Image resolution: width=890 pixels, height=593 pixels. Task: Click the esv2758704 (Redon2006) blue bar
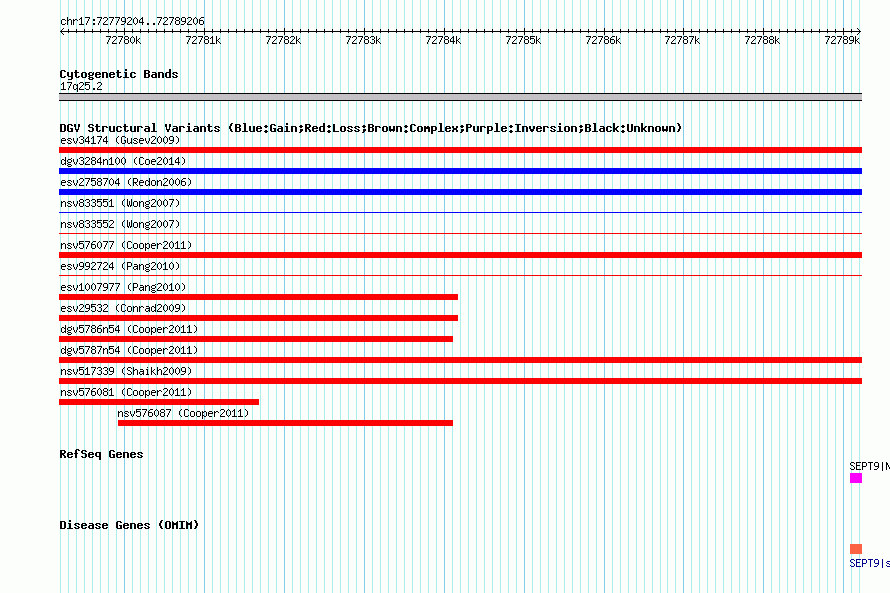click(x=460, y=192)
